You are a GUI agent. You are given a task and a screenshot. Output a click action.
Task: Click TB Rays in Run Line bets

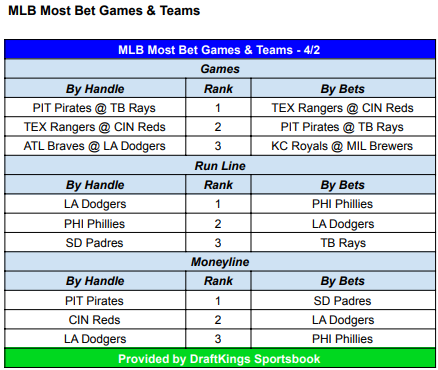tap(343, 243)
